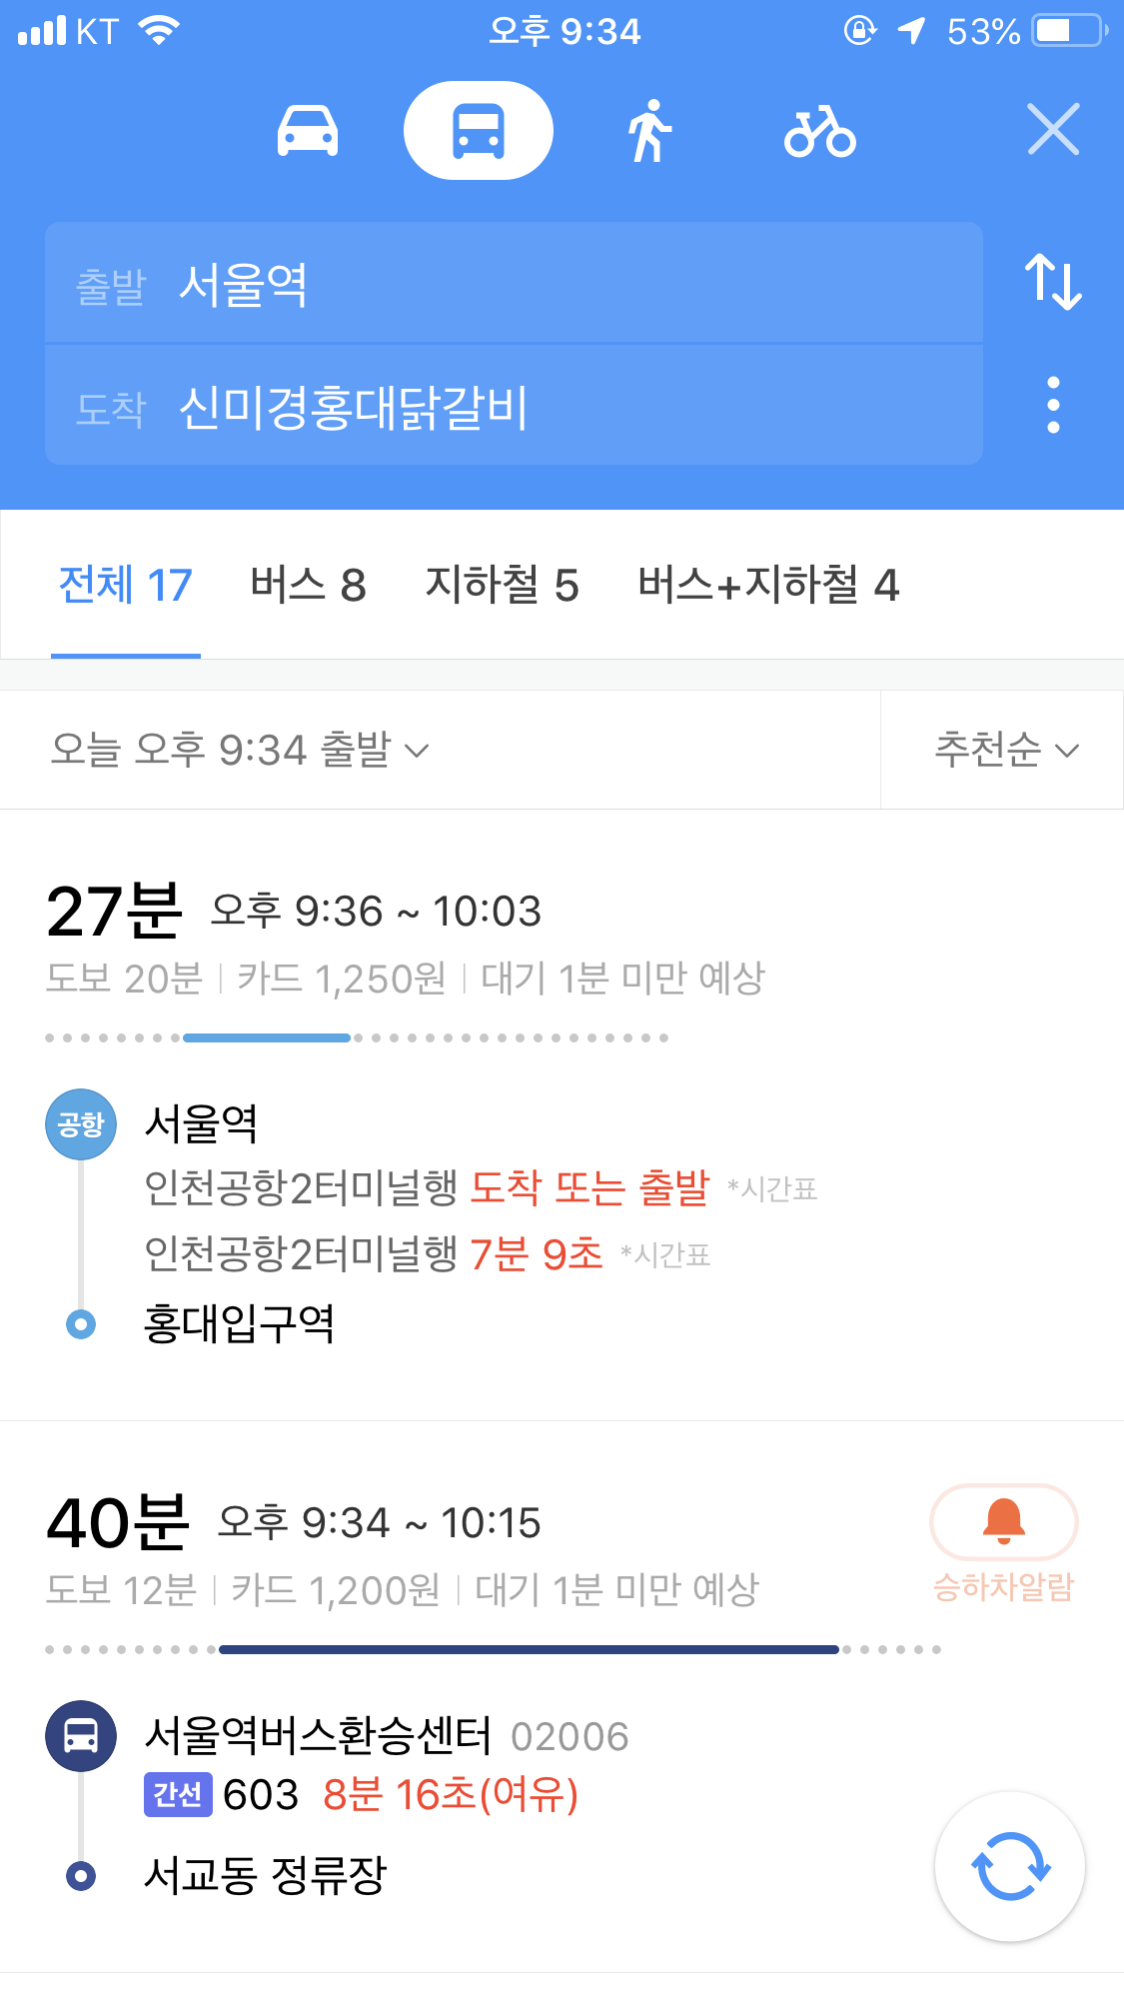
Task: Show the 버스+지하철 4 tab
Action: (x=768, y=585)
